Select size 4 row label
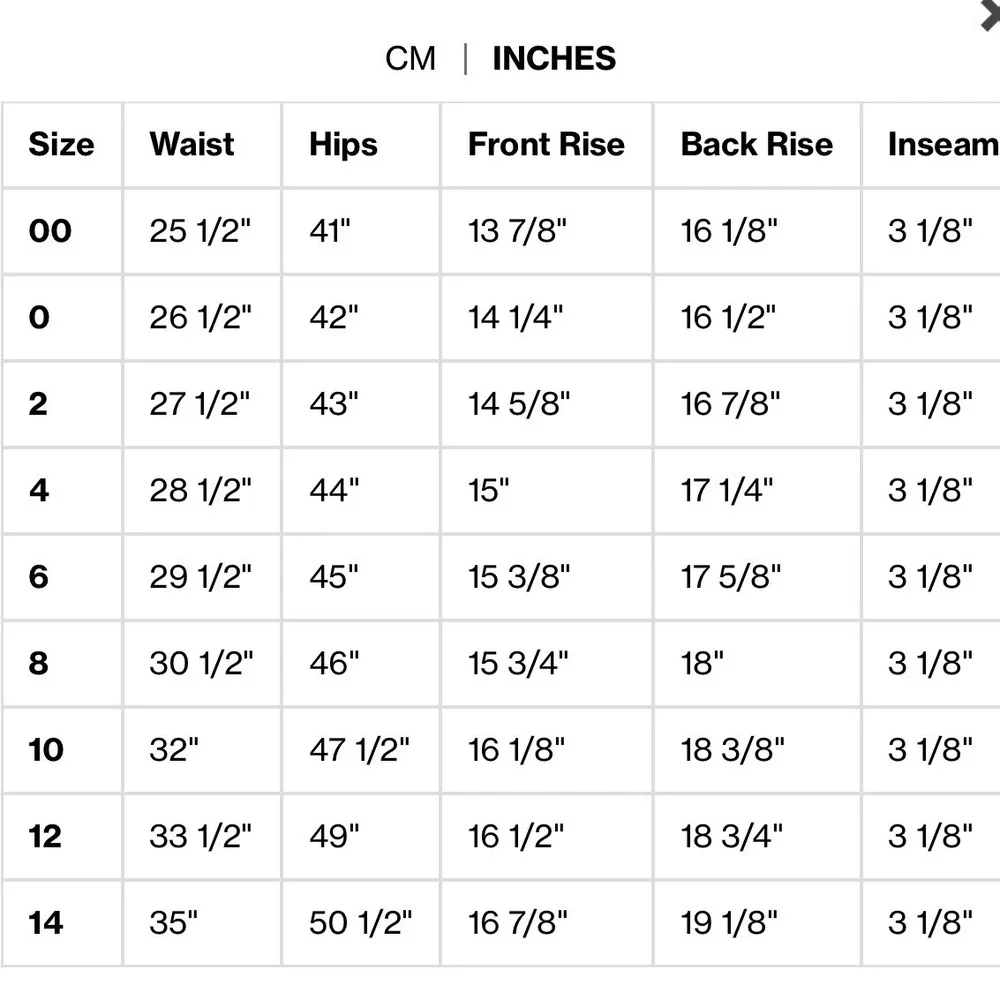The height and width of the screenshot is (1000, 1000). 39,490
